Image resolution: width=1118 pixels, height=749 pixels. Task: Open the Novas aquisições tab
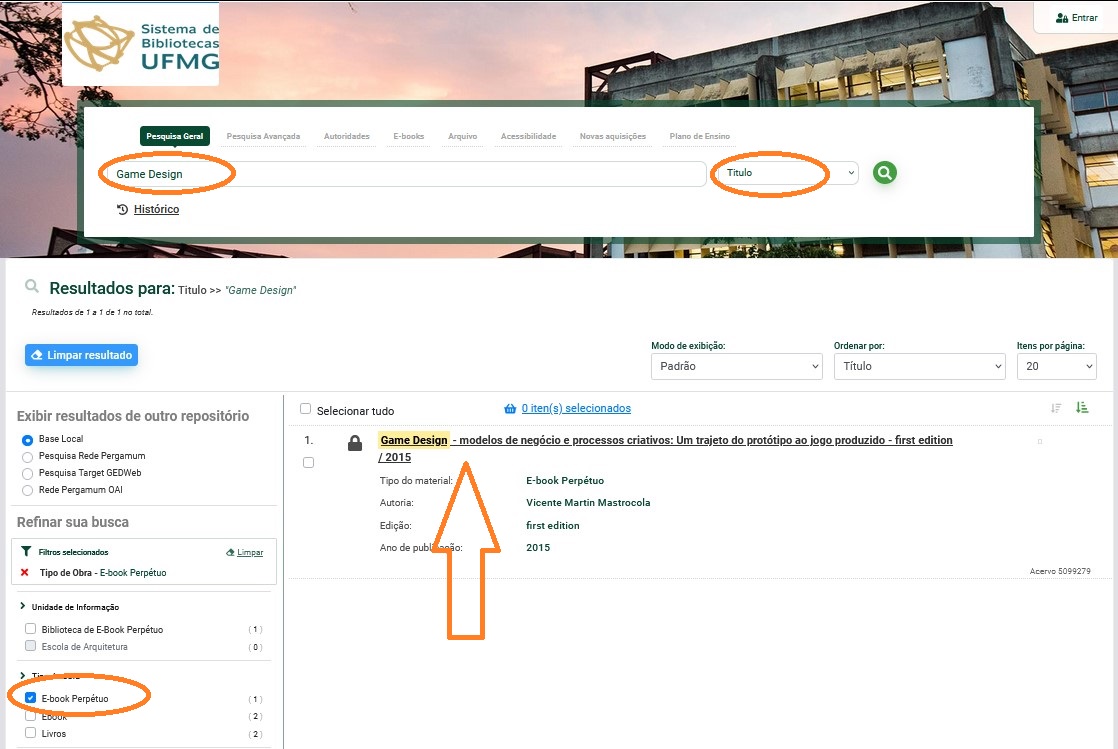coord(612,136)
